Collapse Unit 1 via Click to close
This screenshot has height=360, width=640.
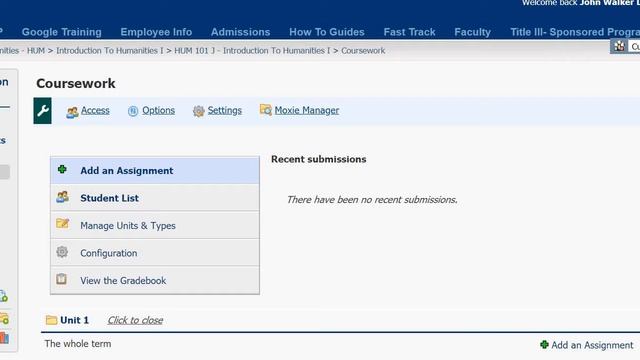pos(135,320)
